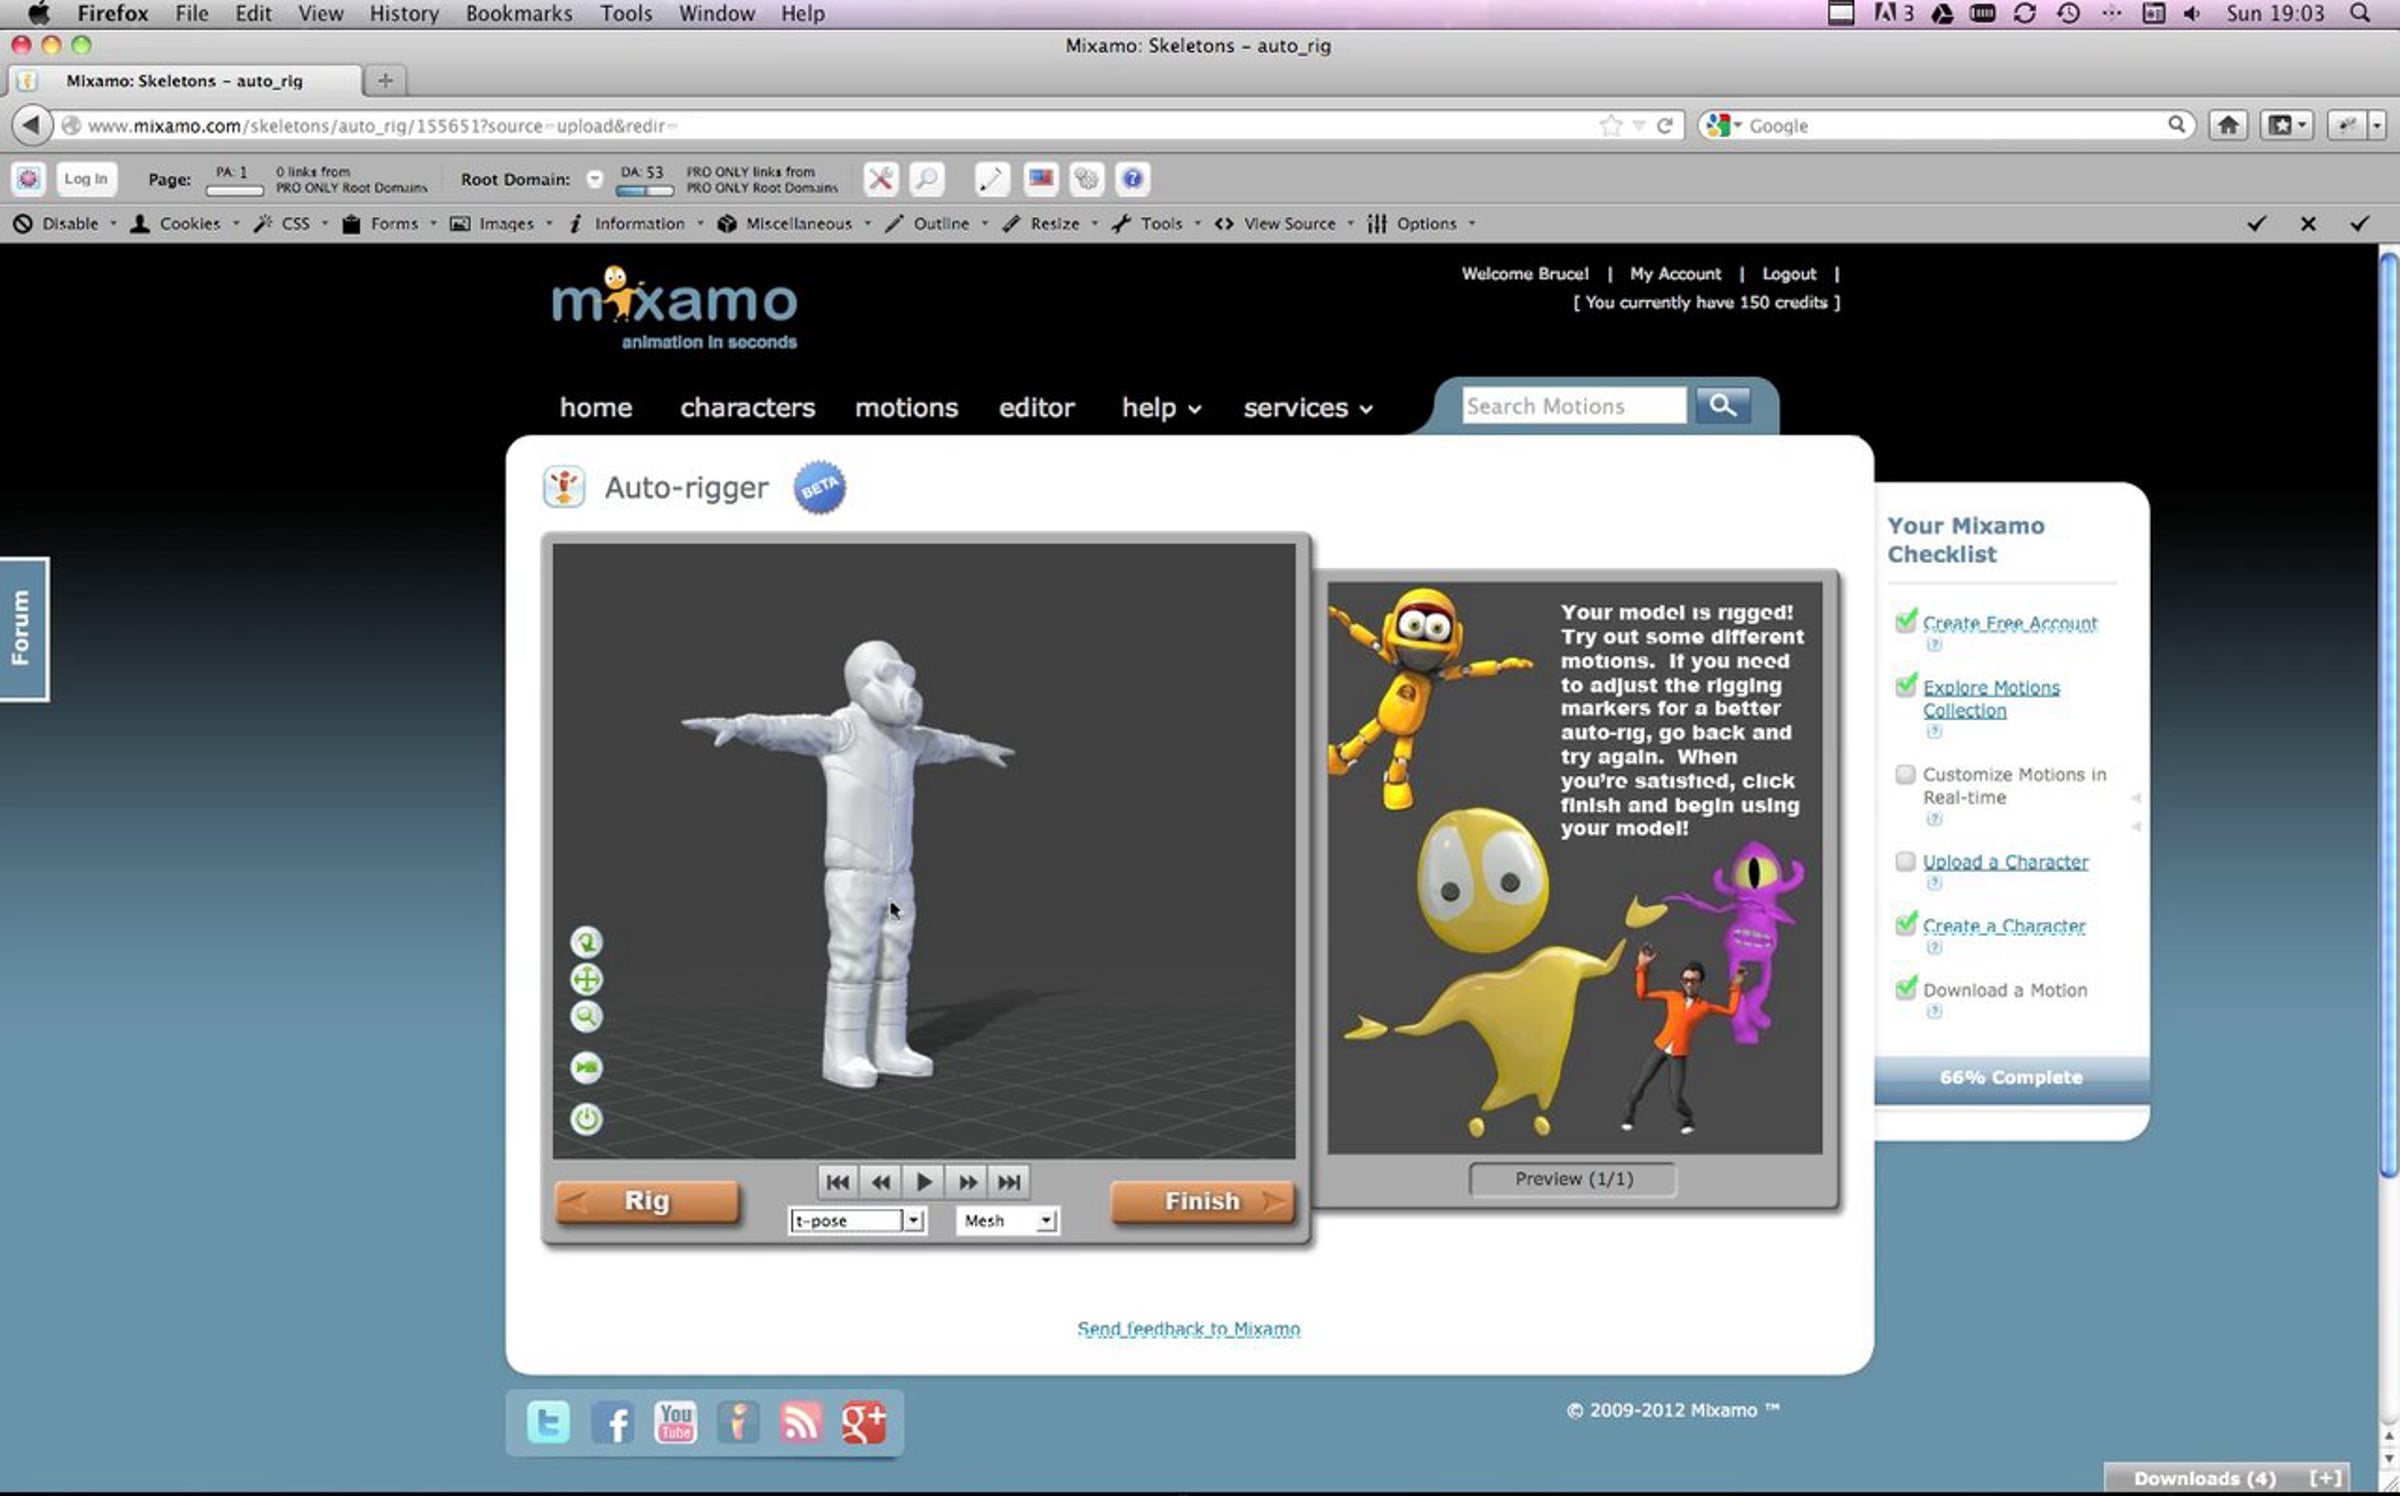This screenshot has width=2400, height=1496.
Task: Click the Firefox home icon
Action: coord(2228,125)
